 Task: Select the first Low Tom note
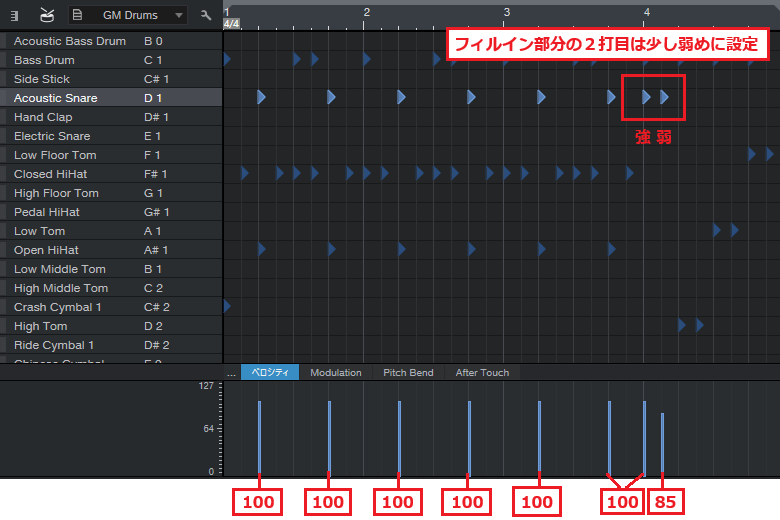pos(717,230)
